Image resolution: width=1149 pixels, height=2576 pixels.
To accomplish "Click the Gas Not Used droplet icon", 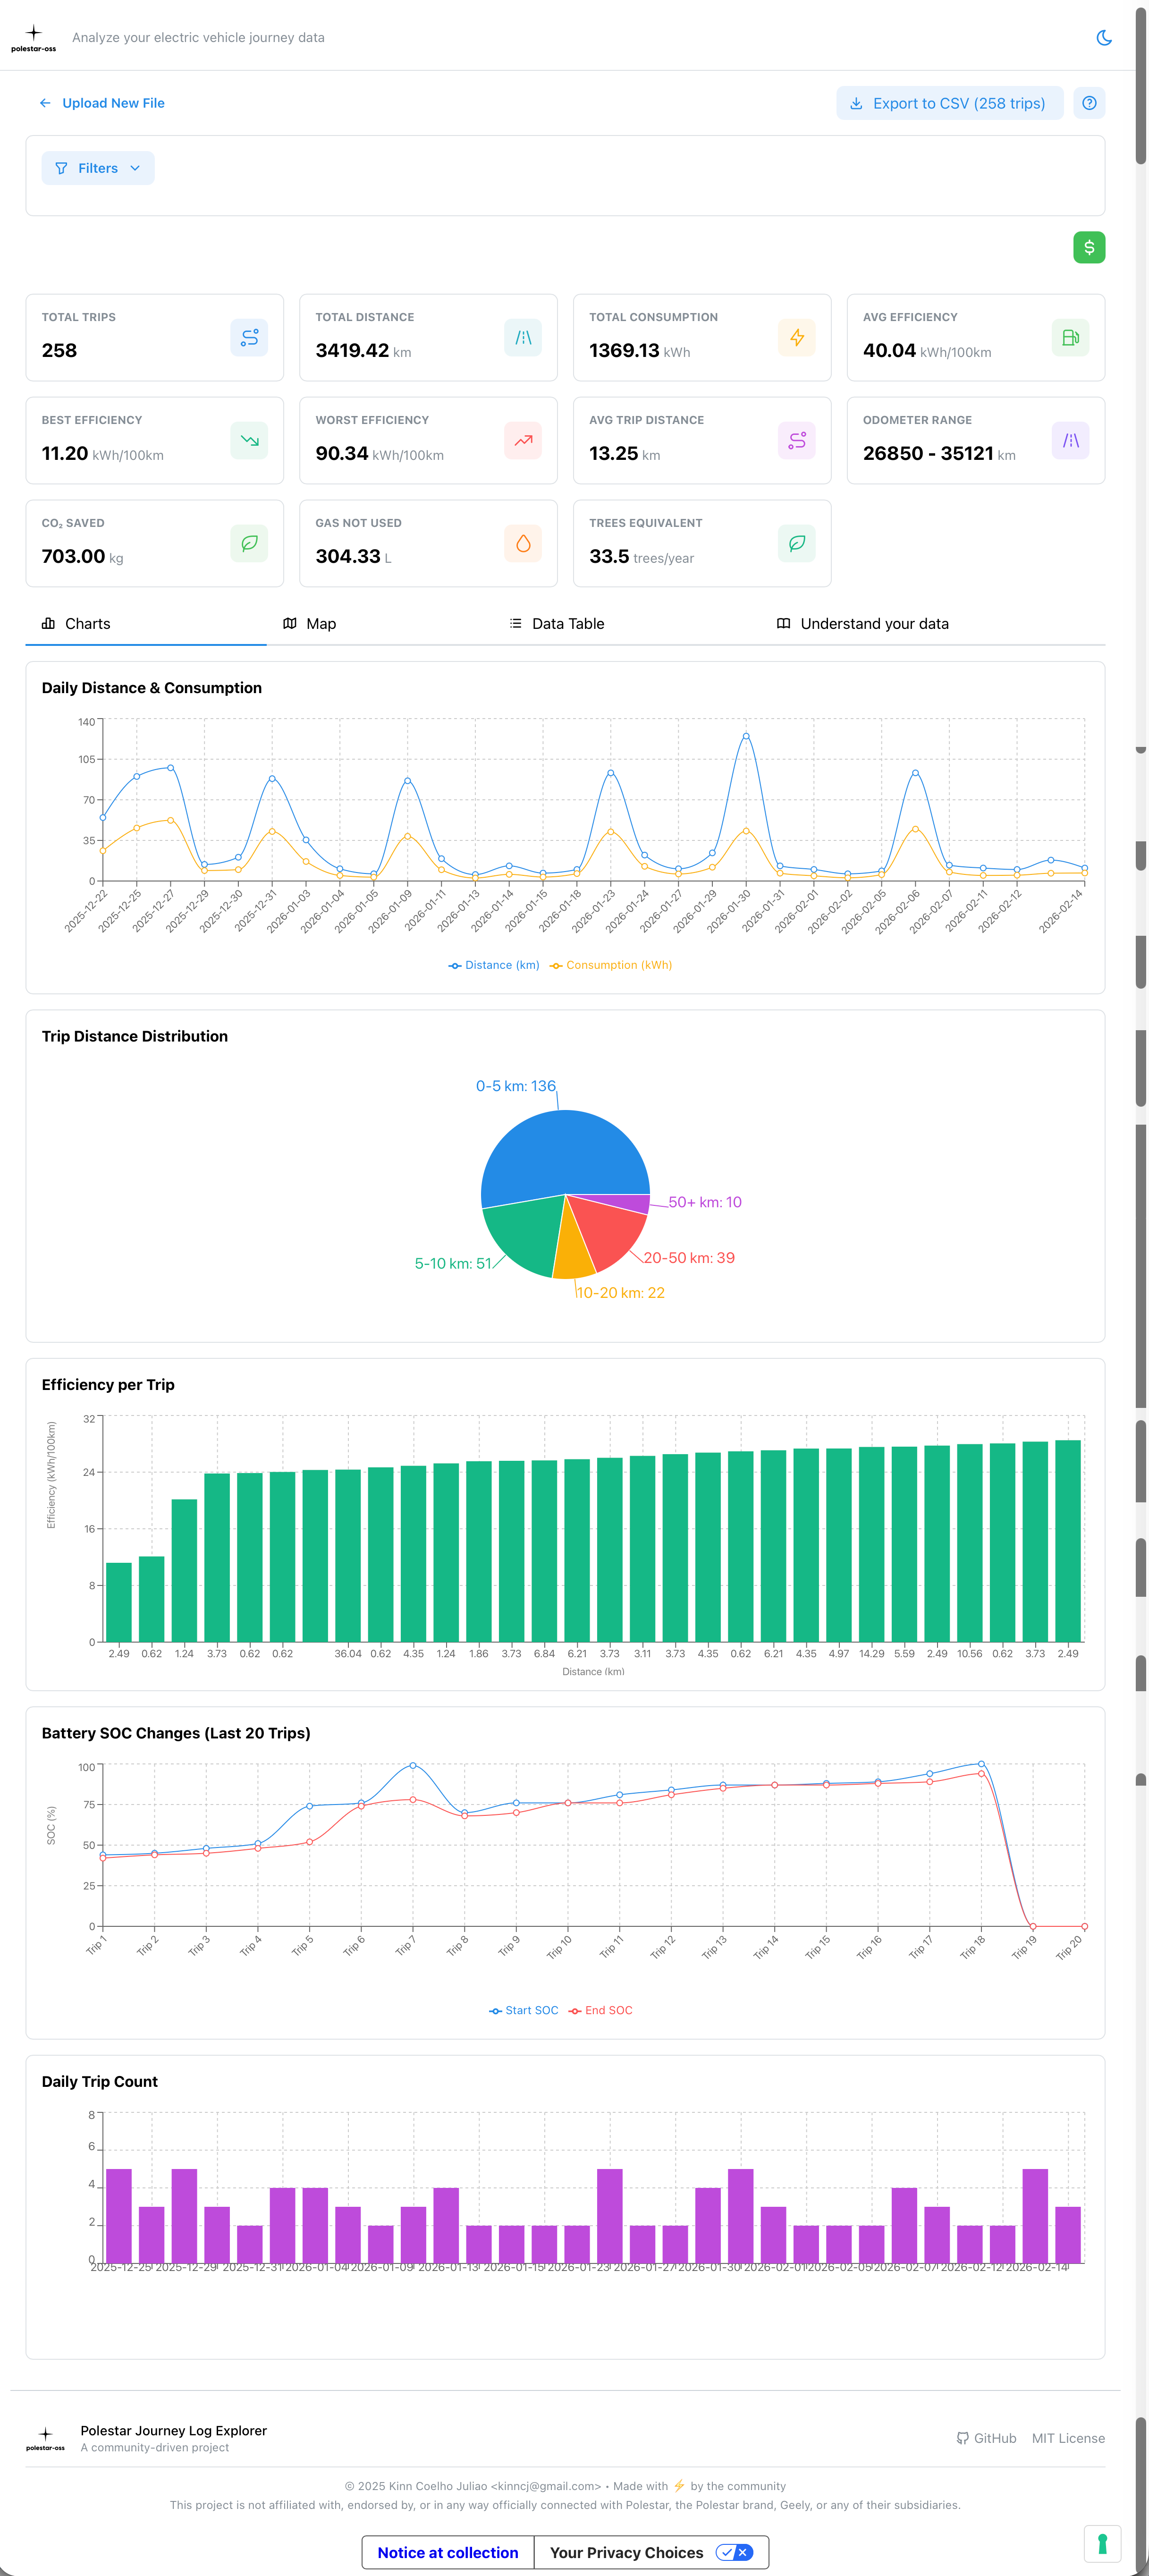I will coord(522,544).
